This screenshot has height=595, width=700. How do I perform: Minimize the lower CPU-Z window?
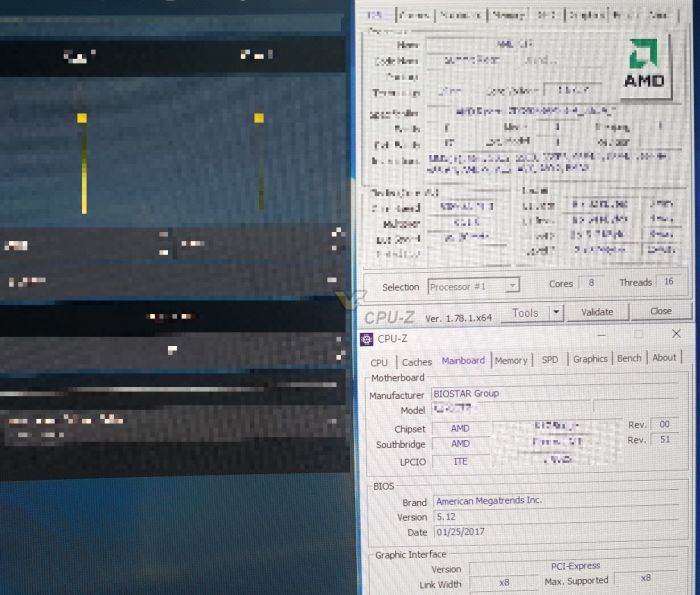click(601, 335)
